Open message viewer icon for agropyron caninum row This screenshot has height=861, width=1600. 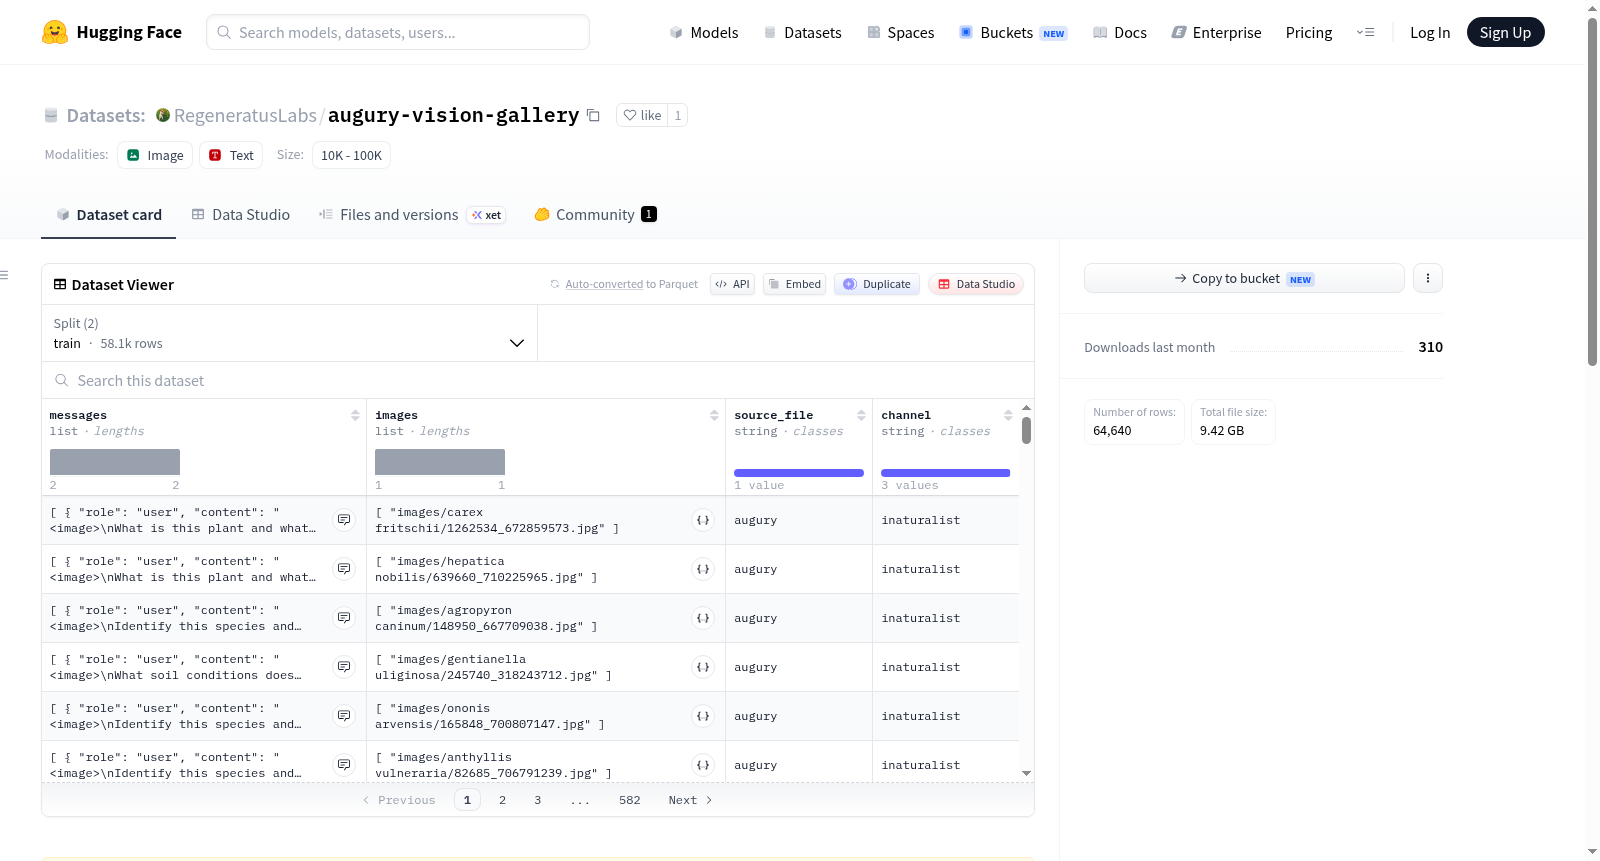[344, 618]
